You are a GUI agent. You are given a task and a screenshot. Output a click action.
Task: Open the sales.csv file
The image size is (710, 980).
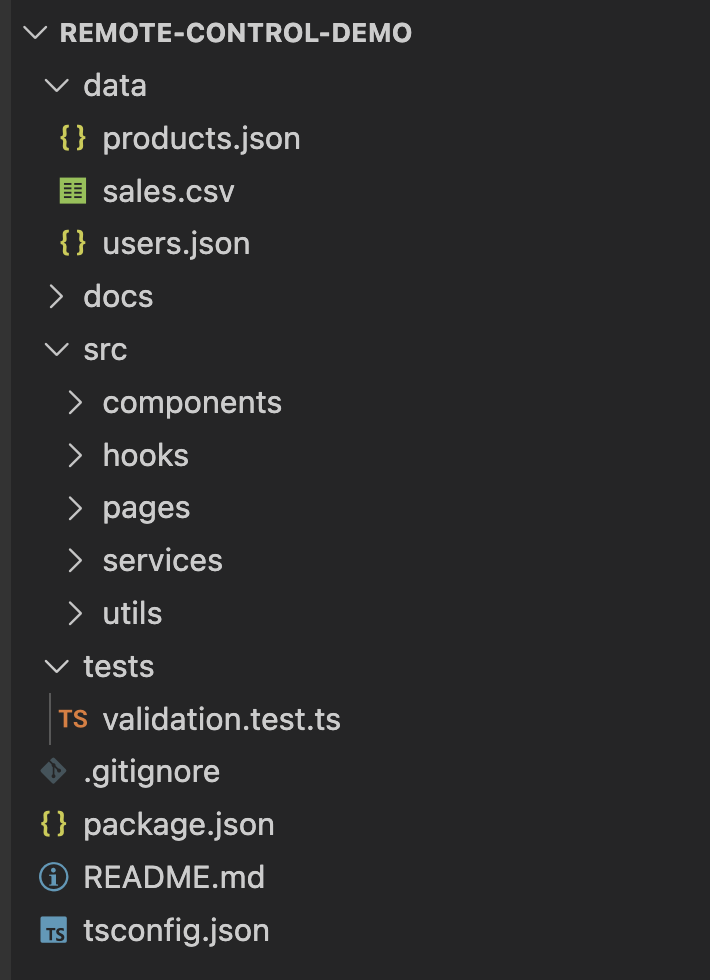click(x=168, y=191)
